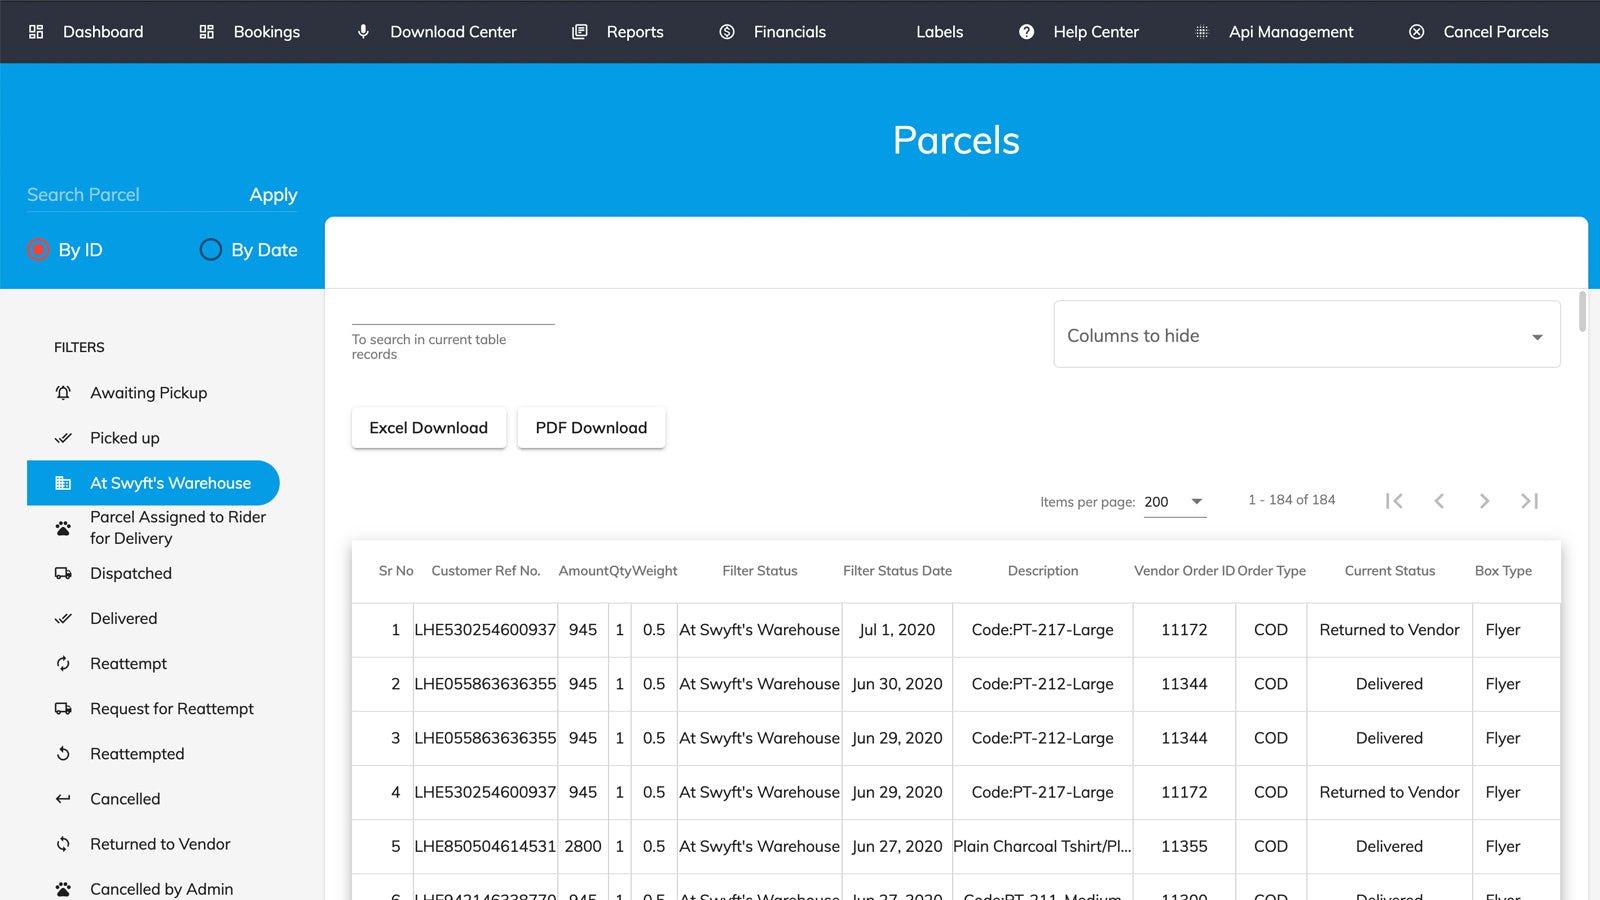
Task: Click row 2 reference LHE055863636355
Action: tap(485, 684)
